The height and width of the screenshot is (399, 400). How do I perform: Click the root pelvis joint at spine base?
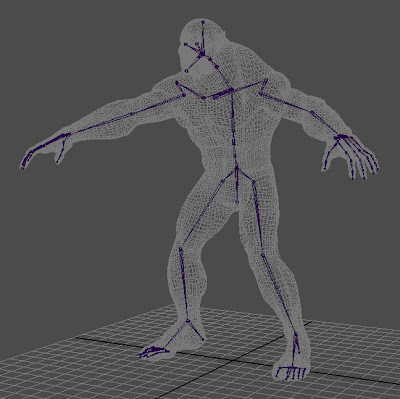point(237,168)
